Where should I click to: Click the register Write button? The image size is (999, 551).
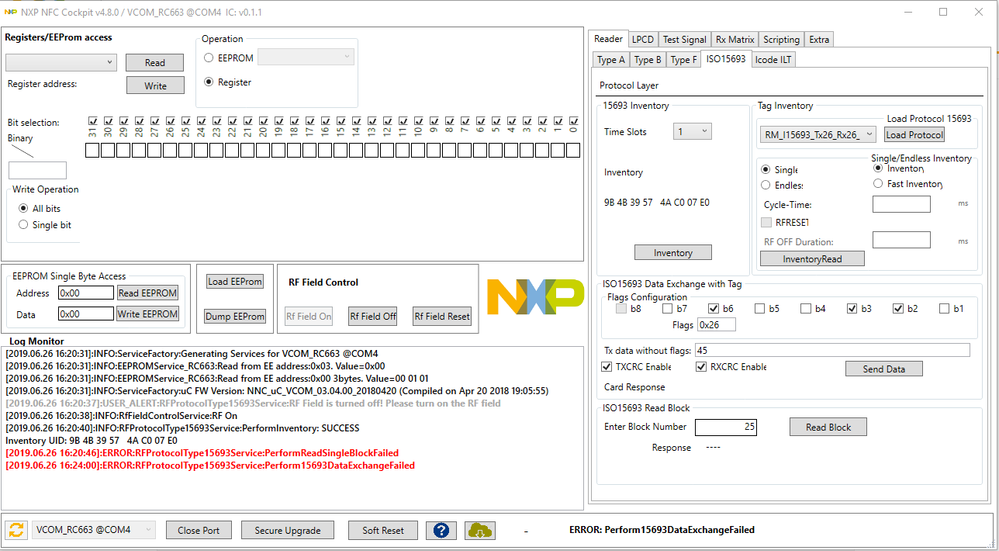[155, 85]
